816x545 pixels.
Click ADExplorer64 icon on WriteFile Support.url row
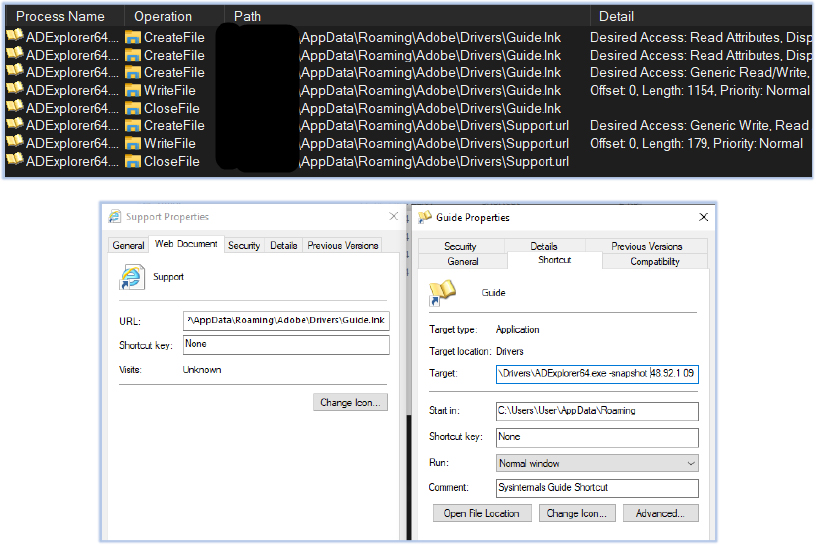15,142
